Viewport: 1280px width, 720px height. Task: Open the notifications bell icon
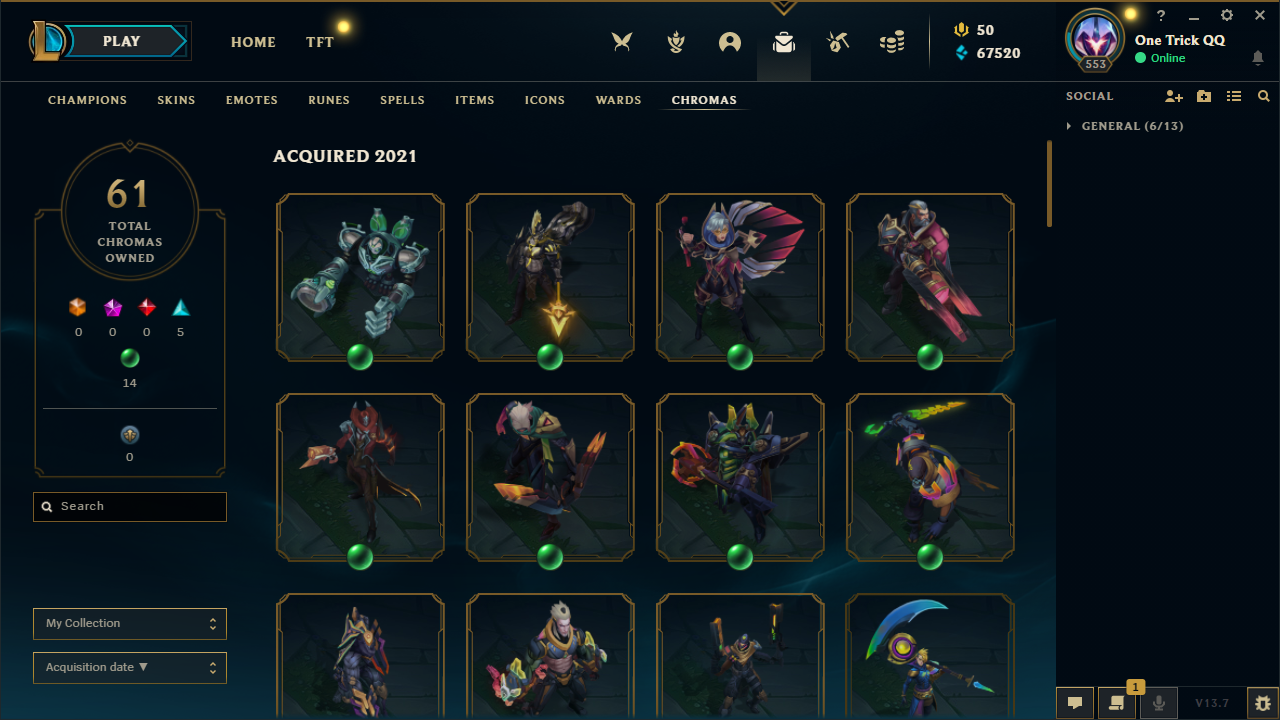click(x=1258, y=58)
